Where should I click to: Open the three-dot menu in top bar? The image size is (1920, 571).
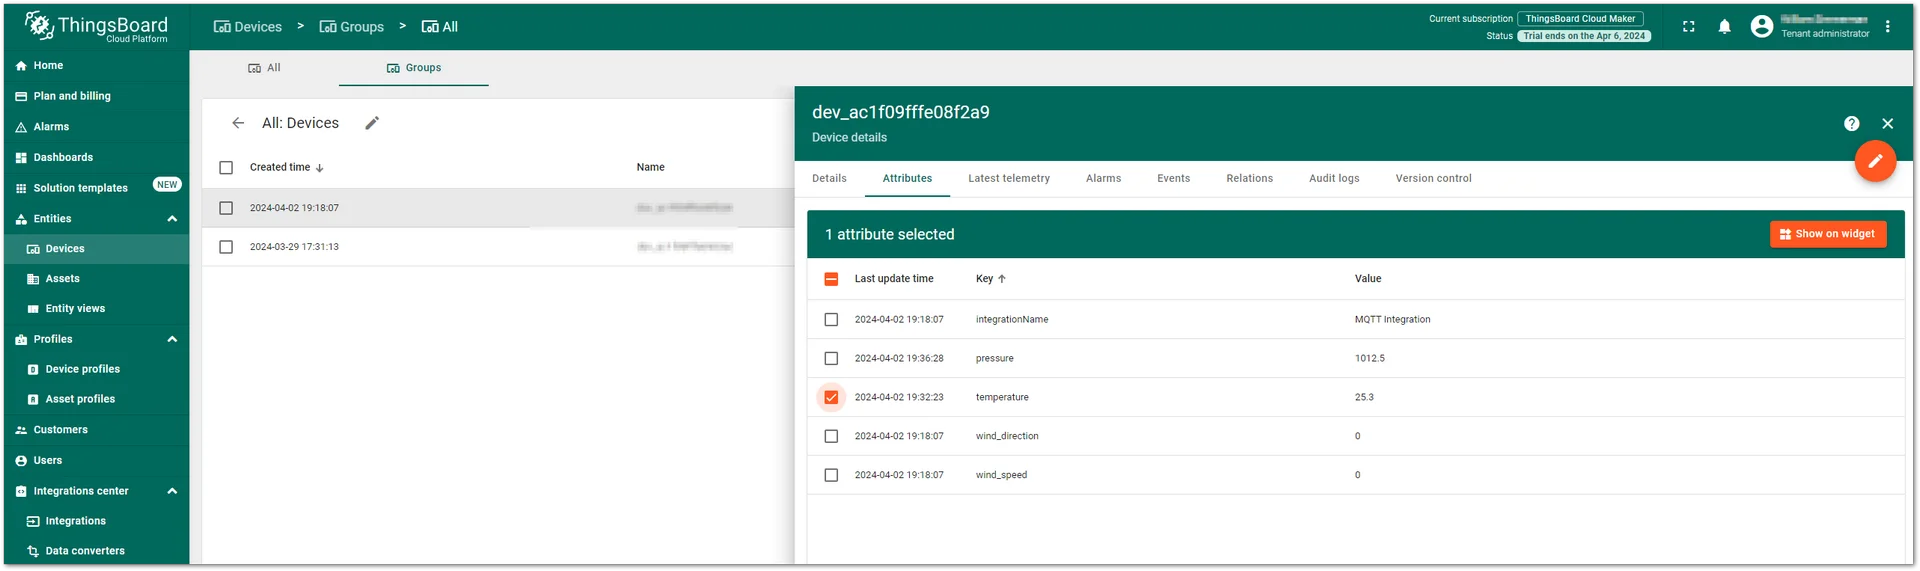1887,27
